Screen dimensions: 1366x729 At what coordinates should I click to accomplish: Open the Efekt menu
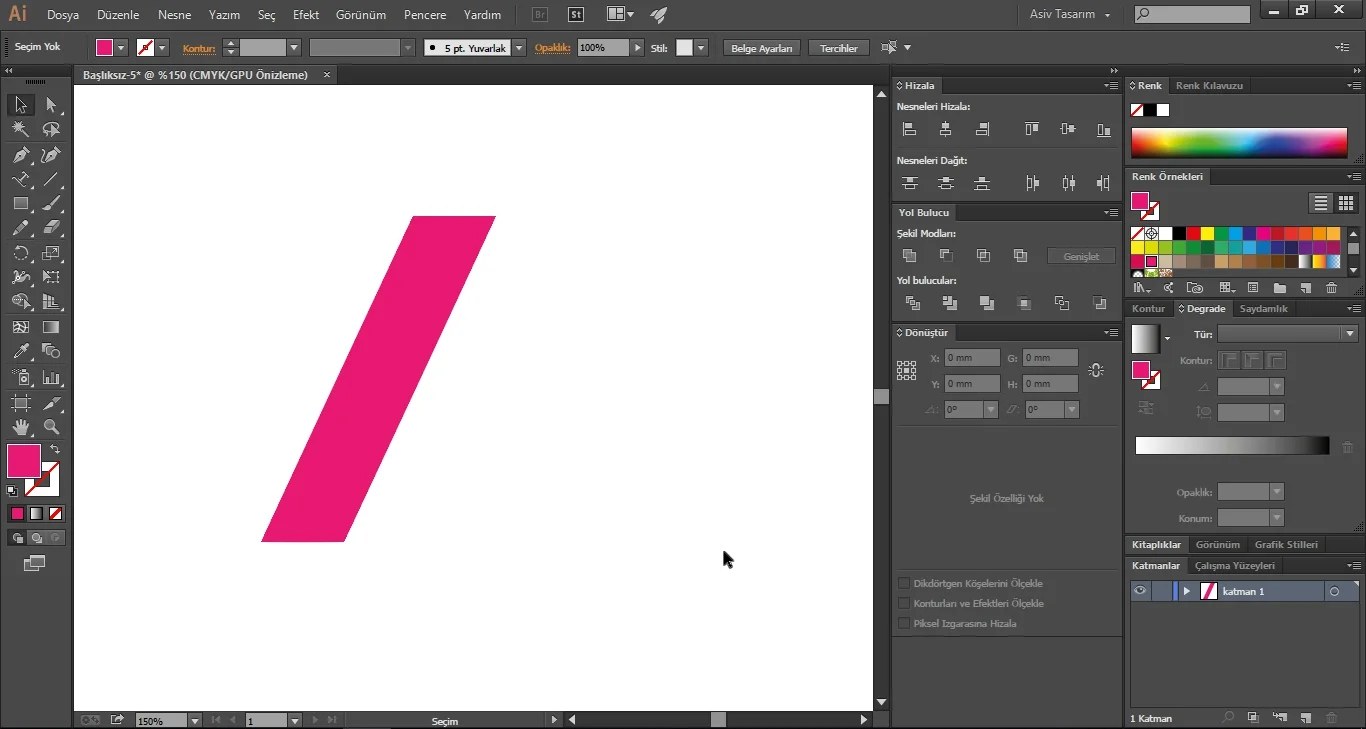coord(306,15)
